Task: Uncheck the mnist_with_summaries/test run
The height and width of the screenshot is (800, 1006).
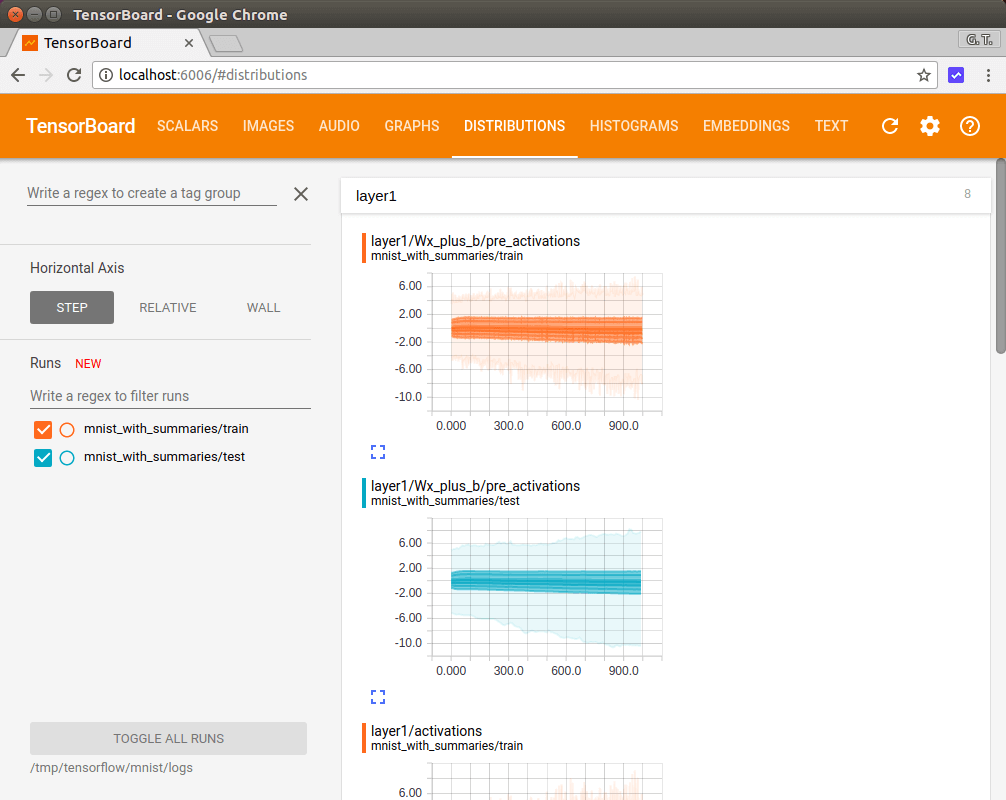Action: (43, 458)
